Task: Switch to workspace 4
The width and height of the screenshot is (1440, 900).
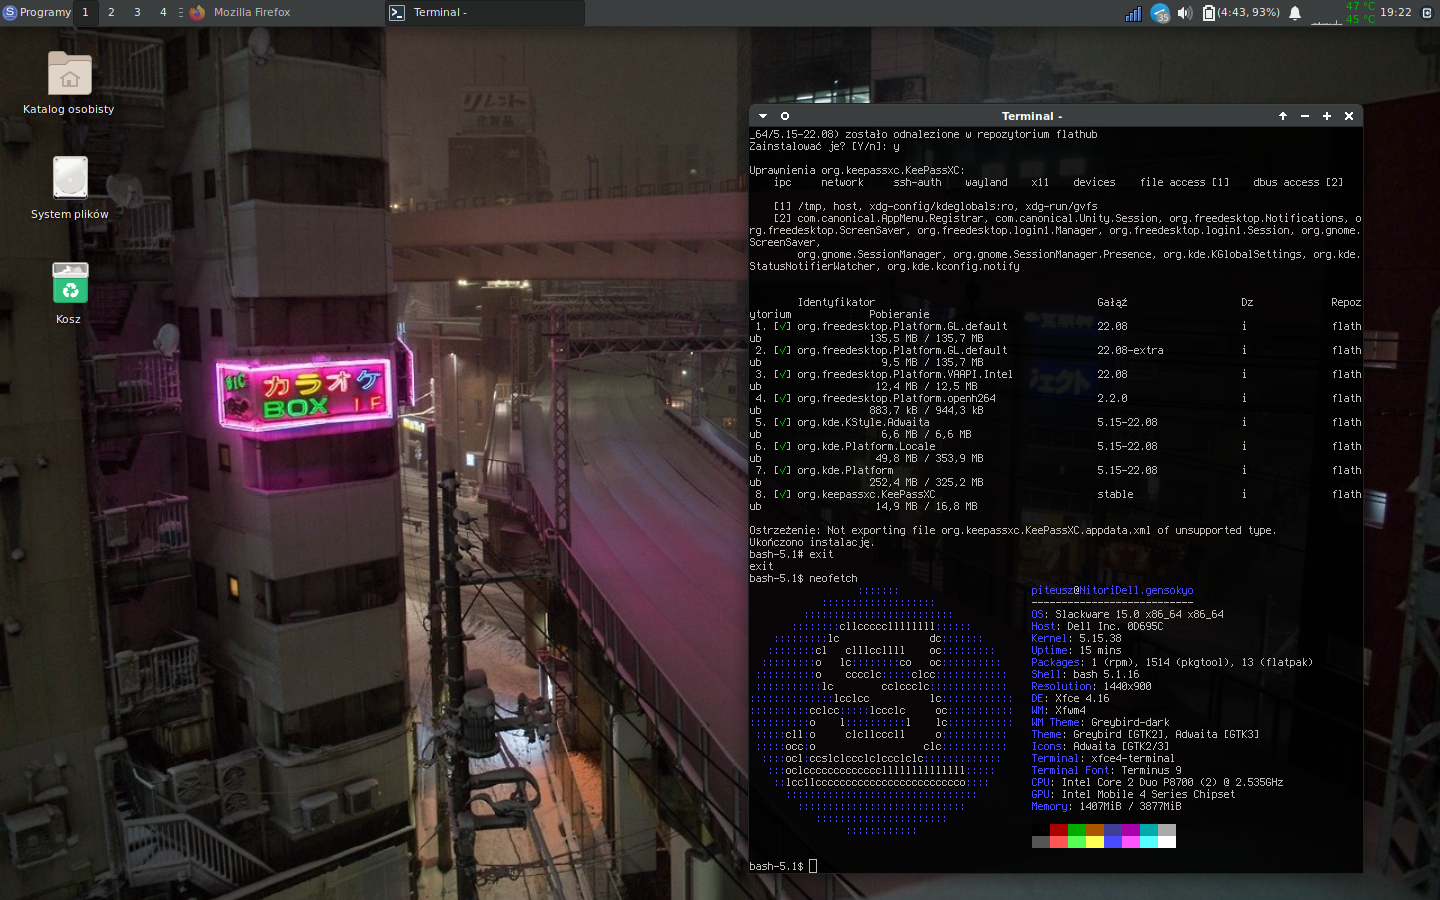Action: coord(163,12)
